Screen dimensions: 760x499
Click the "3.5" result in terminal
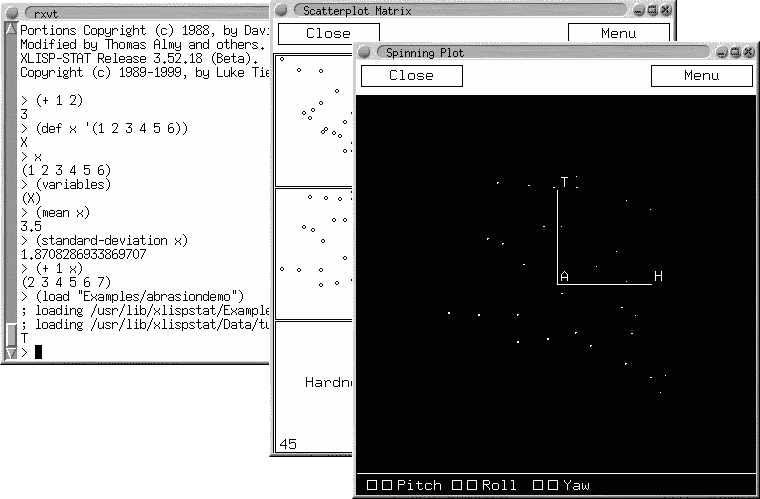31,227
